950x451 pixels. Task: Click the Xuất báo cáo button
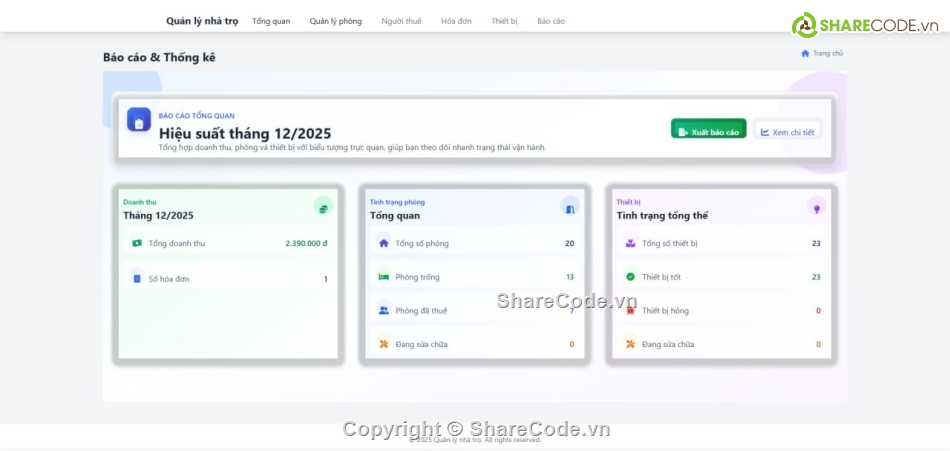pyautogui.click(x=708, y=129)
